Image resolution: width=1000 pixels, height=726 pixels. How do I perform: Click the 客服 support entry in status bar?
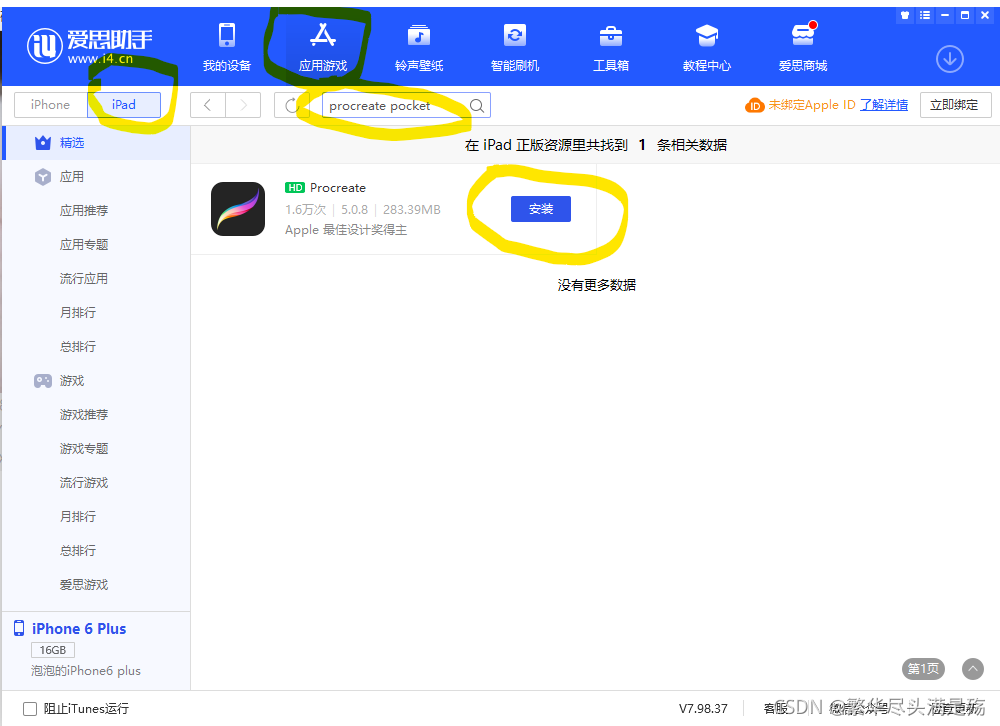click(x=776, y=709)
